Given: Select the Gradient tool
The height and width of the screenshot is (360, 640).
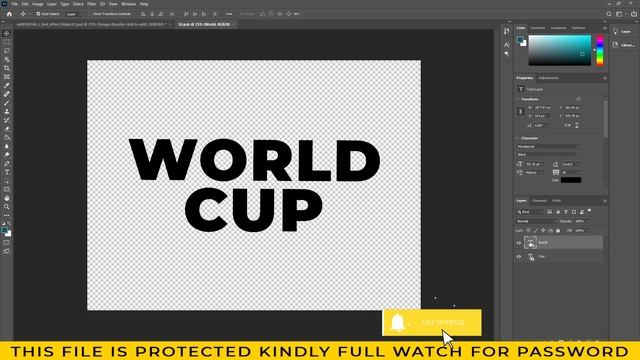Looking at the screenshot, I should tap(7, 137).
